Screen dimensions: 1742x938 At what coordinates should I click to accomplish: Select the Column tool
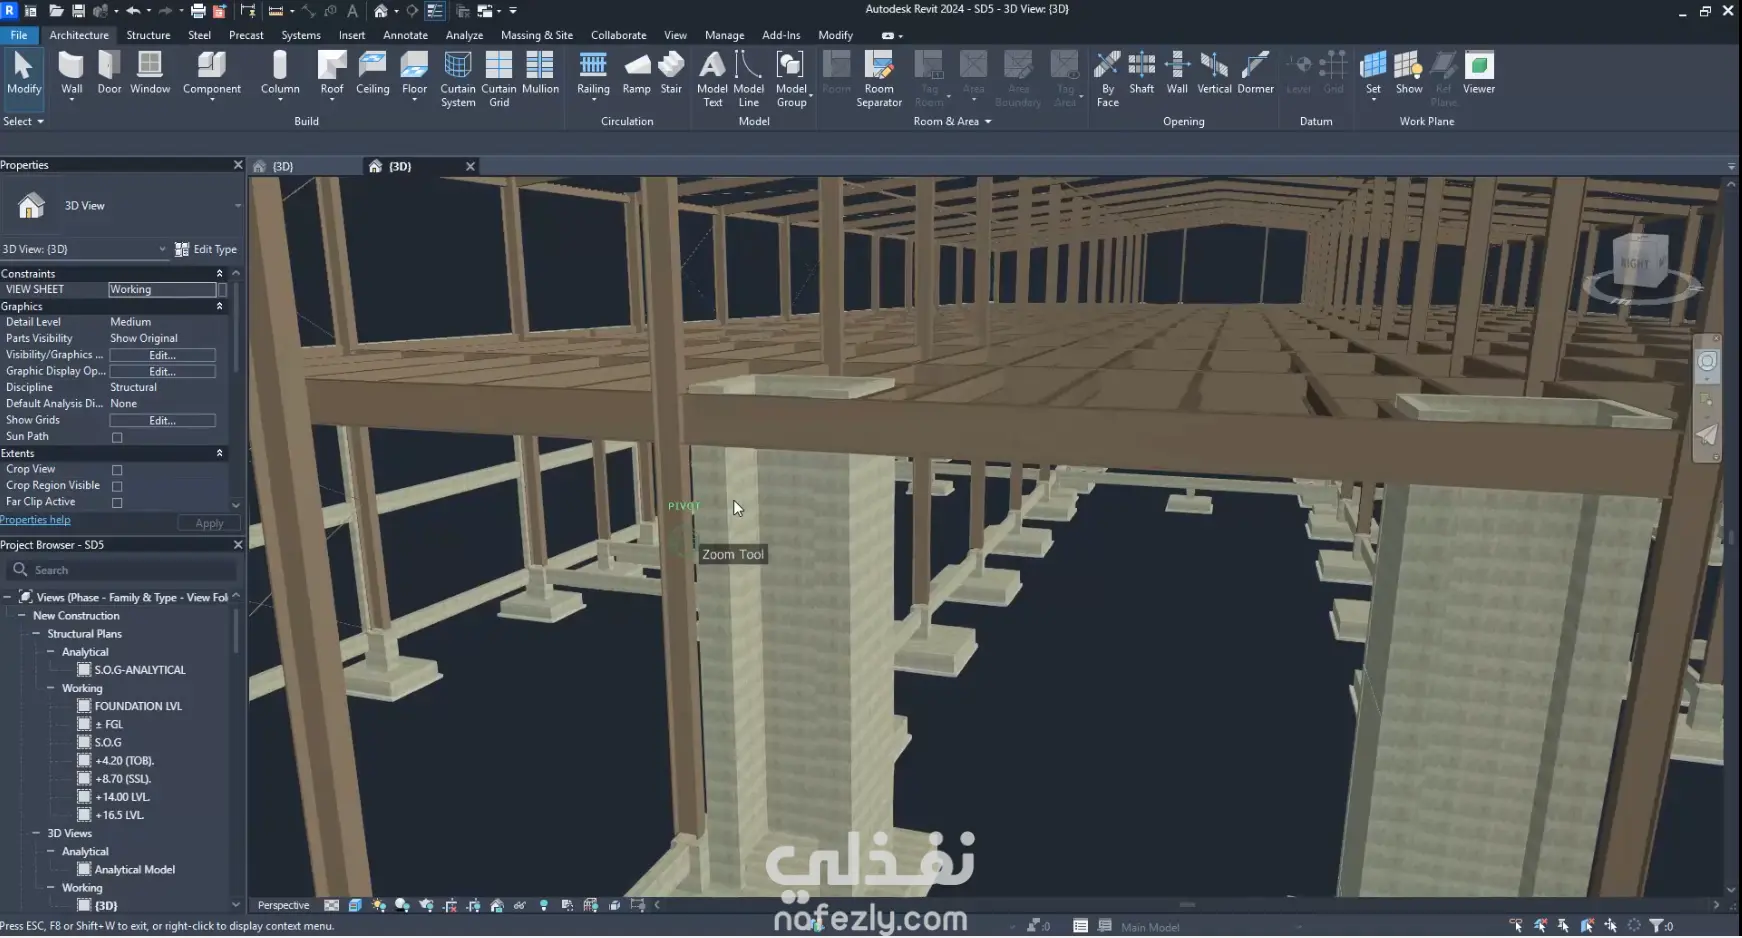tap(280, 75)
